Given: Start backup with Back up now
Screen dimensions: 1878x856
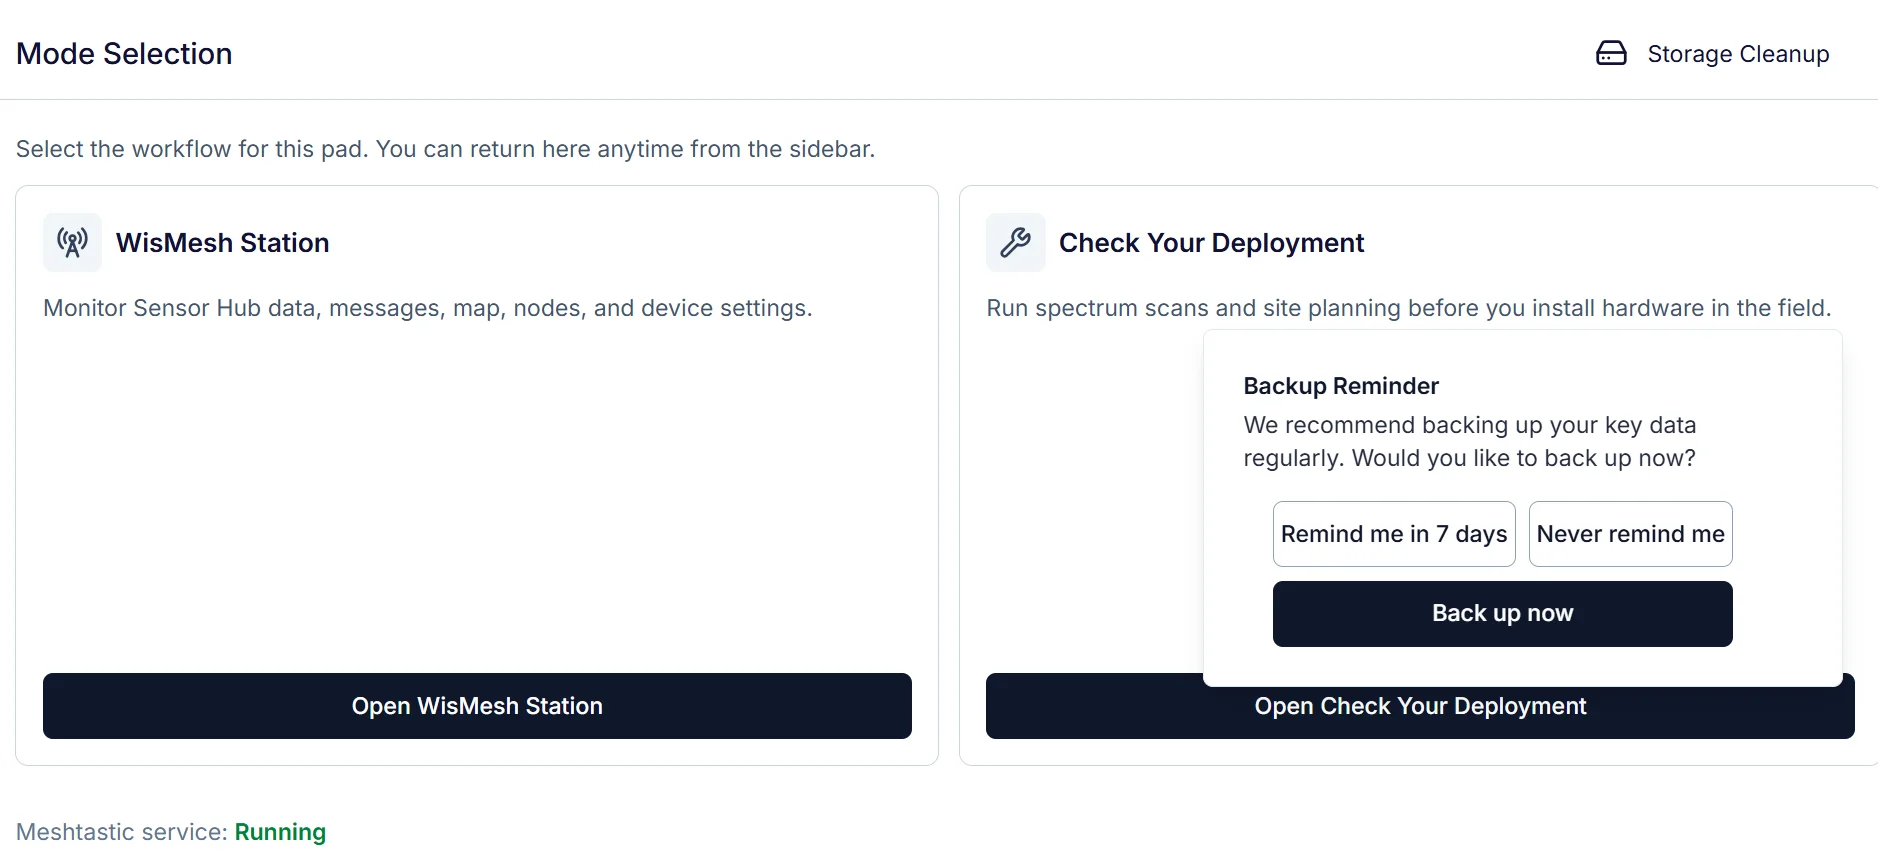Looking at the screenshot, I should click(1503, 614).
